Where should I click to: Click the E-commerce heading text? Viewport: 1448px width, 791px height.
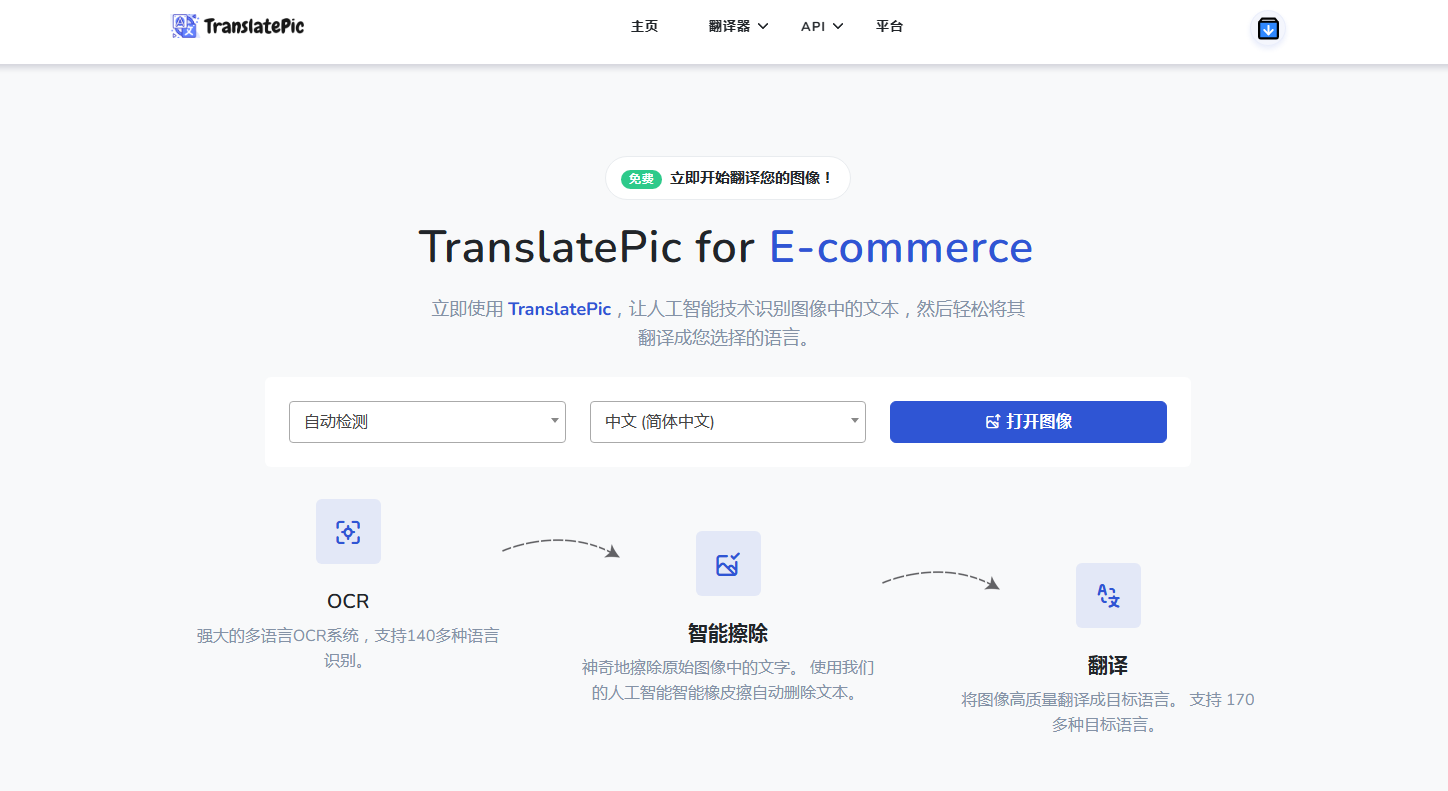901,247
